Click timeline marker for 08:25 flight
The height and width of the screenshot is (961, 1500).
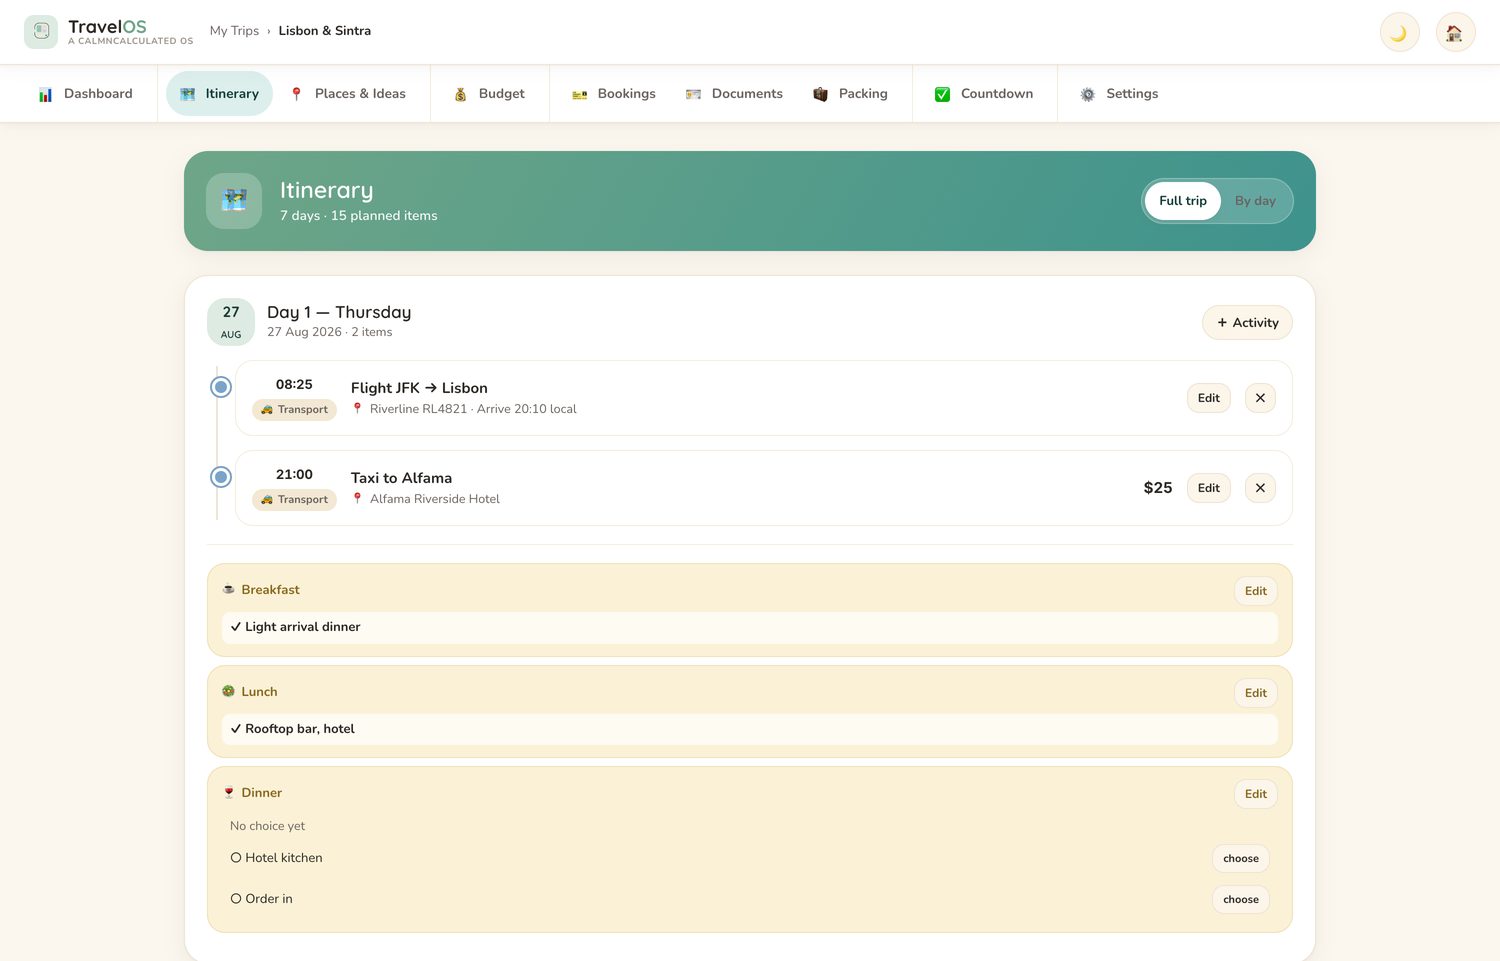pyautogui.click(x=221, y=387)
